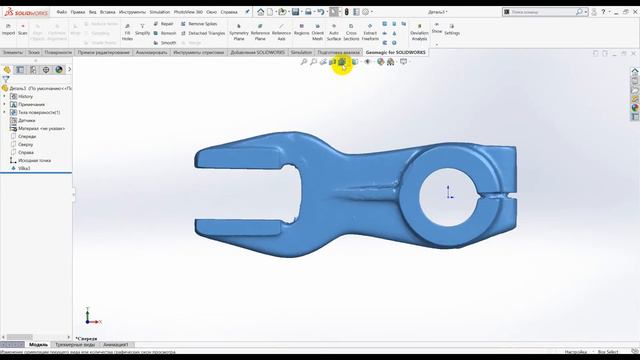Viewport: 640px width, 360px height.
Task: Select the Fill Holes tool
Action: click(x=127, y=32)
